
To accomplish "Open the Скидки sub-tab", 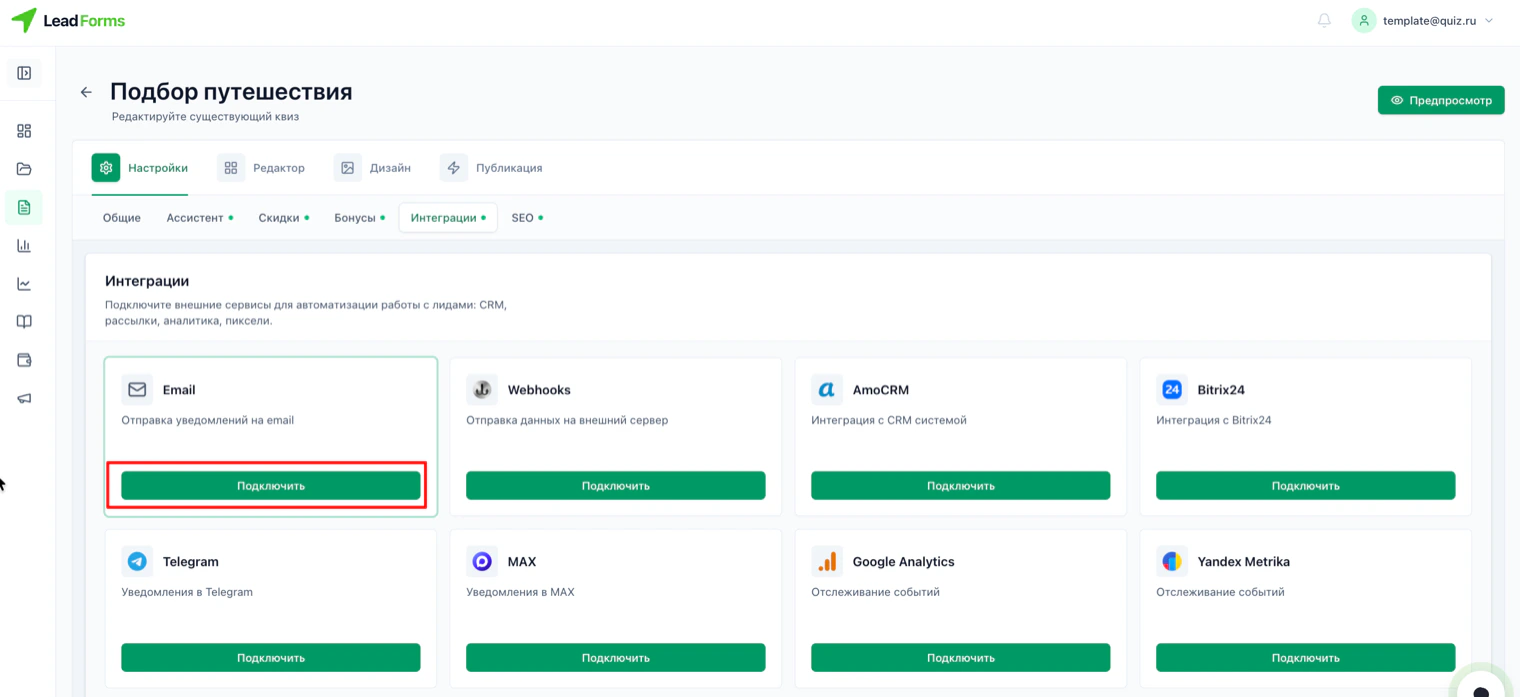I will click(283, 218).
